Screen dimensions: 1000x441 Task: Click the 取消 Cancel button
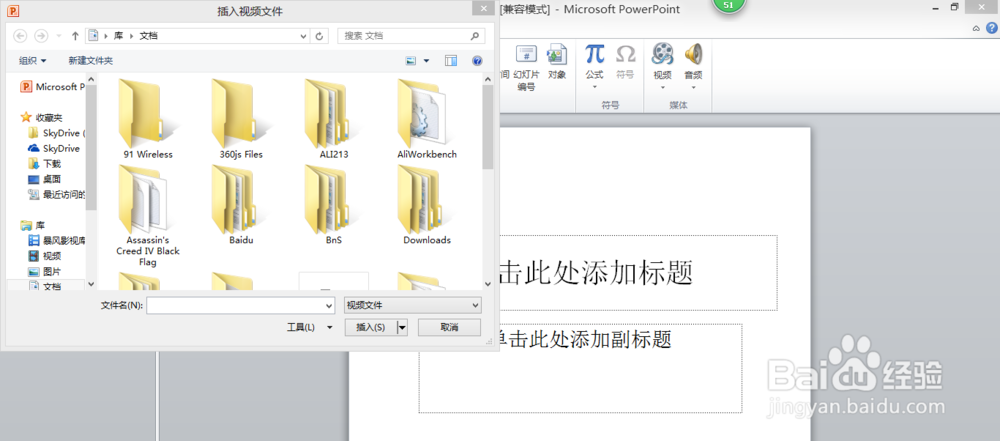[449, 327]
